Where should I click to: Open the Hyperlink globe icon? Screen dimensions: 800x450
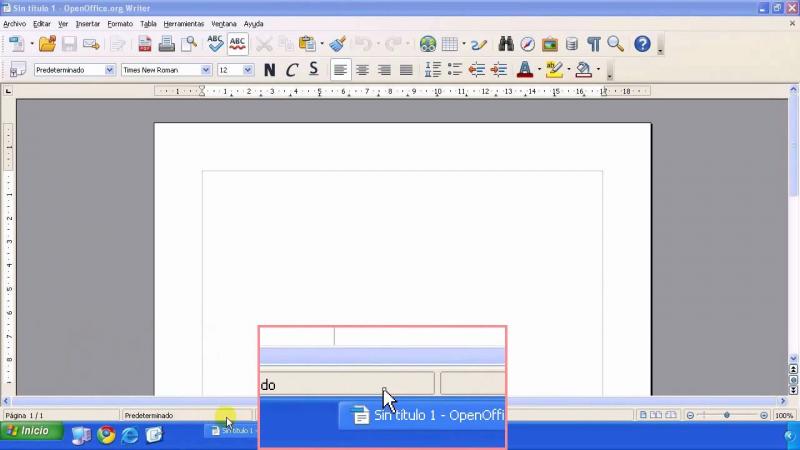(428, 44)
